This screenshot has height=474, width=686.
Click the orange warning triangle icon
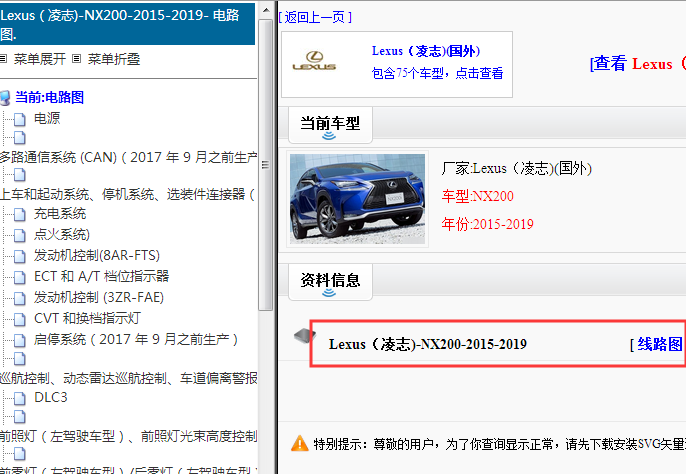click(300, 443)
